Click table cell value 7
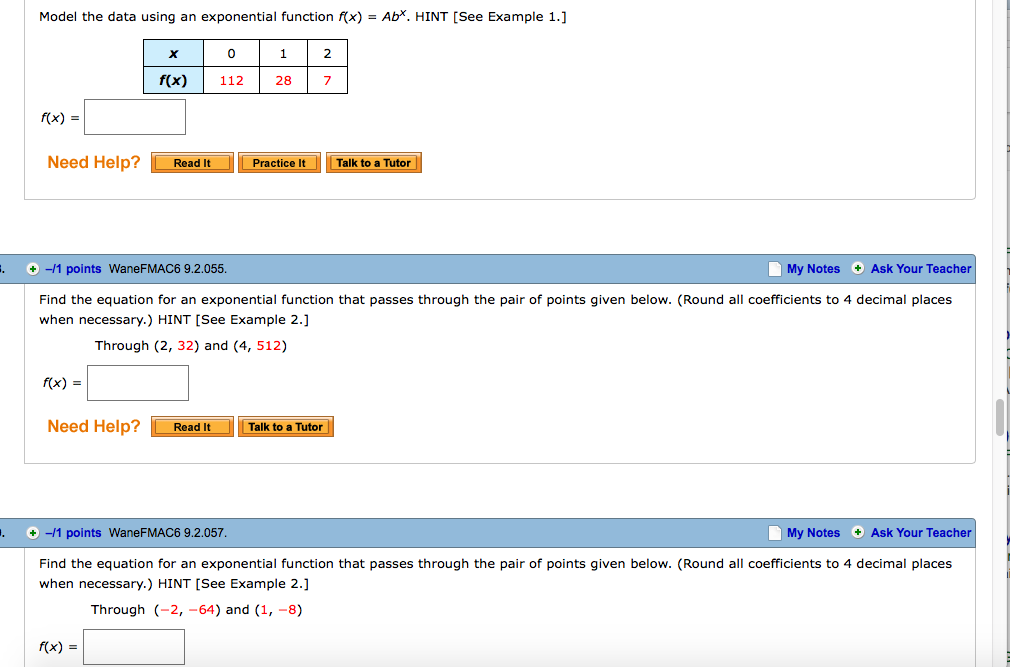The height and width of the screenshot is (667, 1010). point(327,80)
